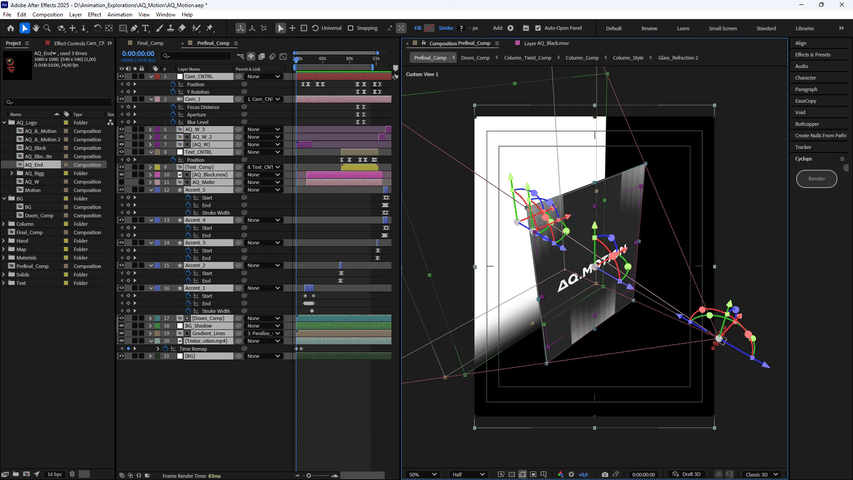This screenshot has height=480, width=853.
Task: Toggle visibility of Accent 5 layer
Action: [x=121, y=190]
